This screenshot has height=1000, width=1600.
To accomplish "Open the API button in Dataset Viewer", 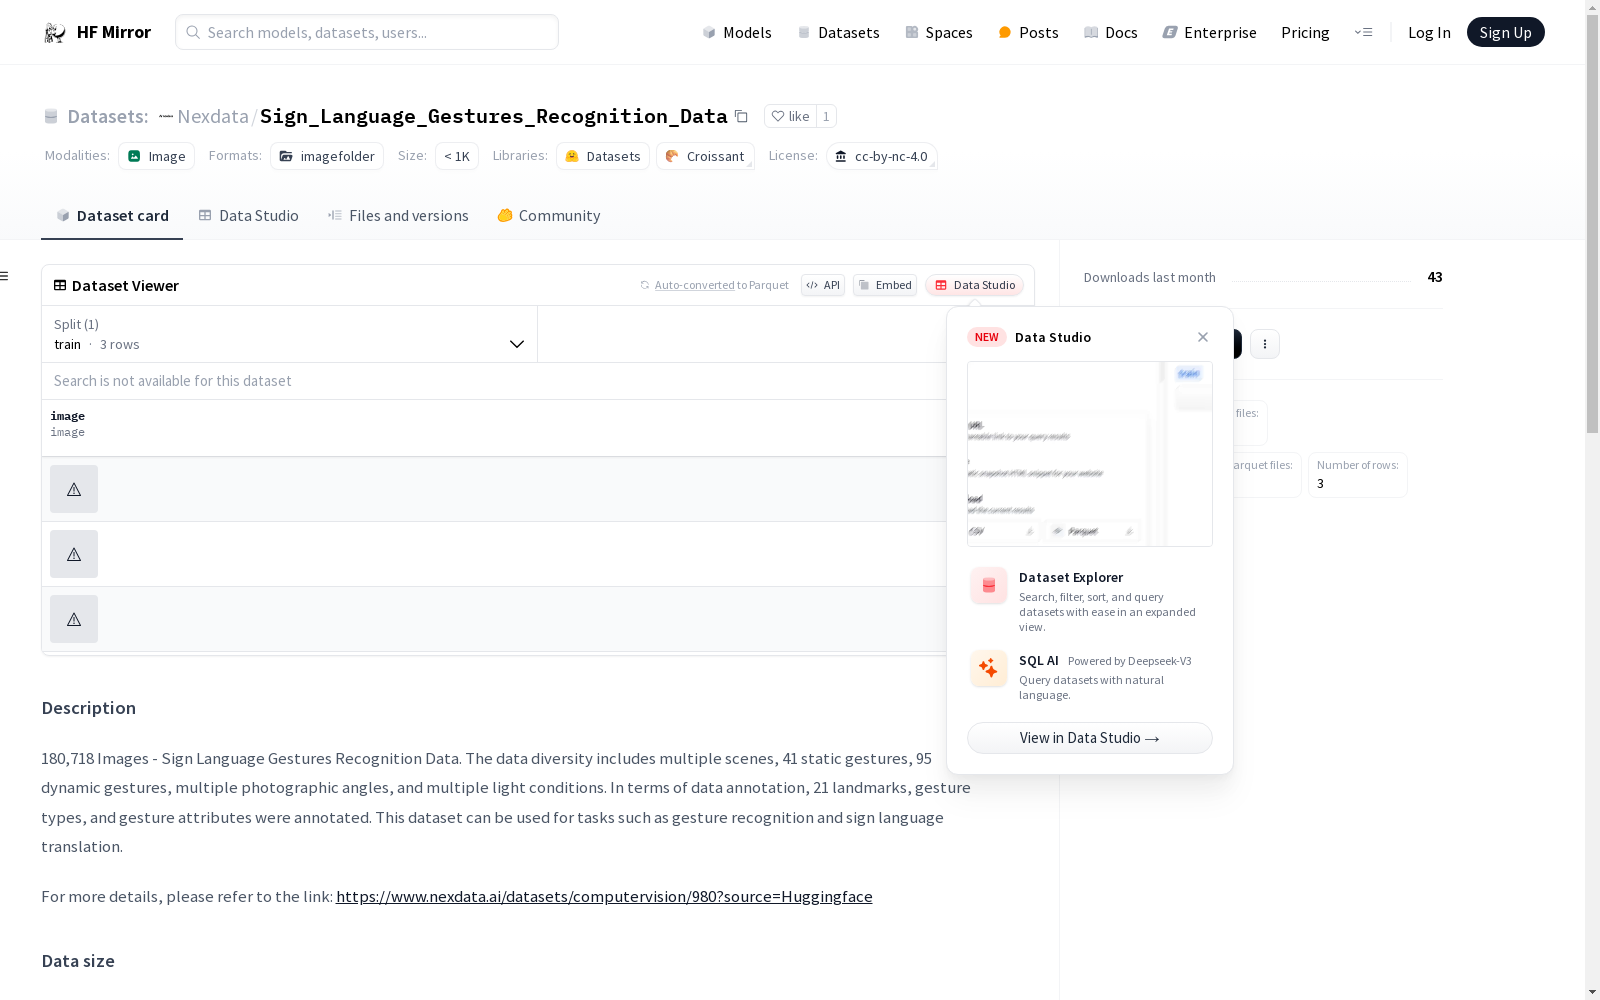I will (x=823, y=285).
